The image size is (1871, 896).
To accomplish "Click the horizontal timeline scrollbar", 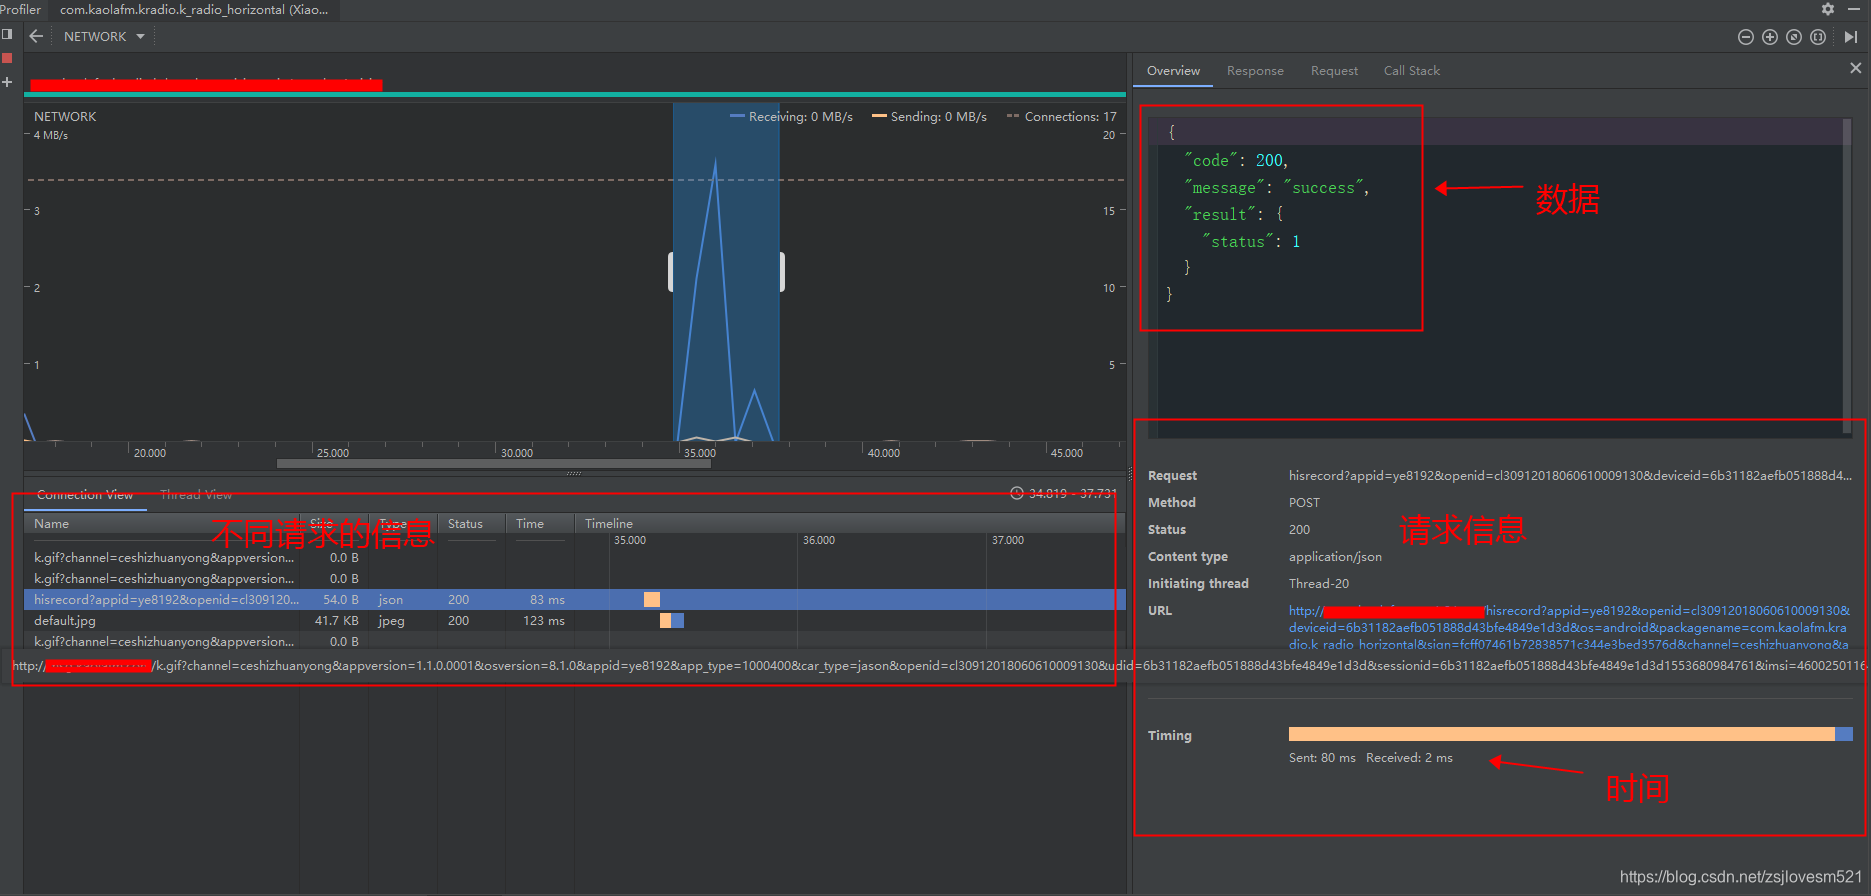I will pos(494,464).
